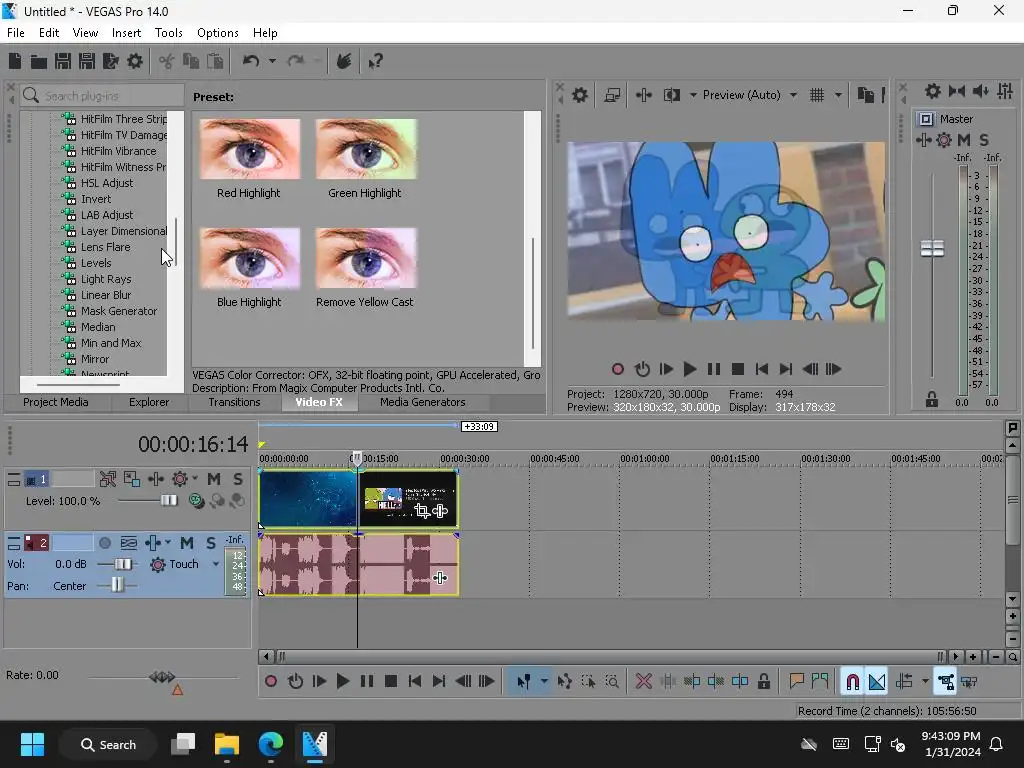Viewport: 1024px width, 768px height.
Task: Click the Cut scissors icon
Action: coord(167,61)
